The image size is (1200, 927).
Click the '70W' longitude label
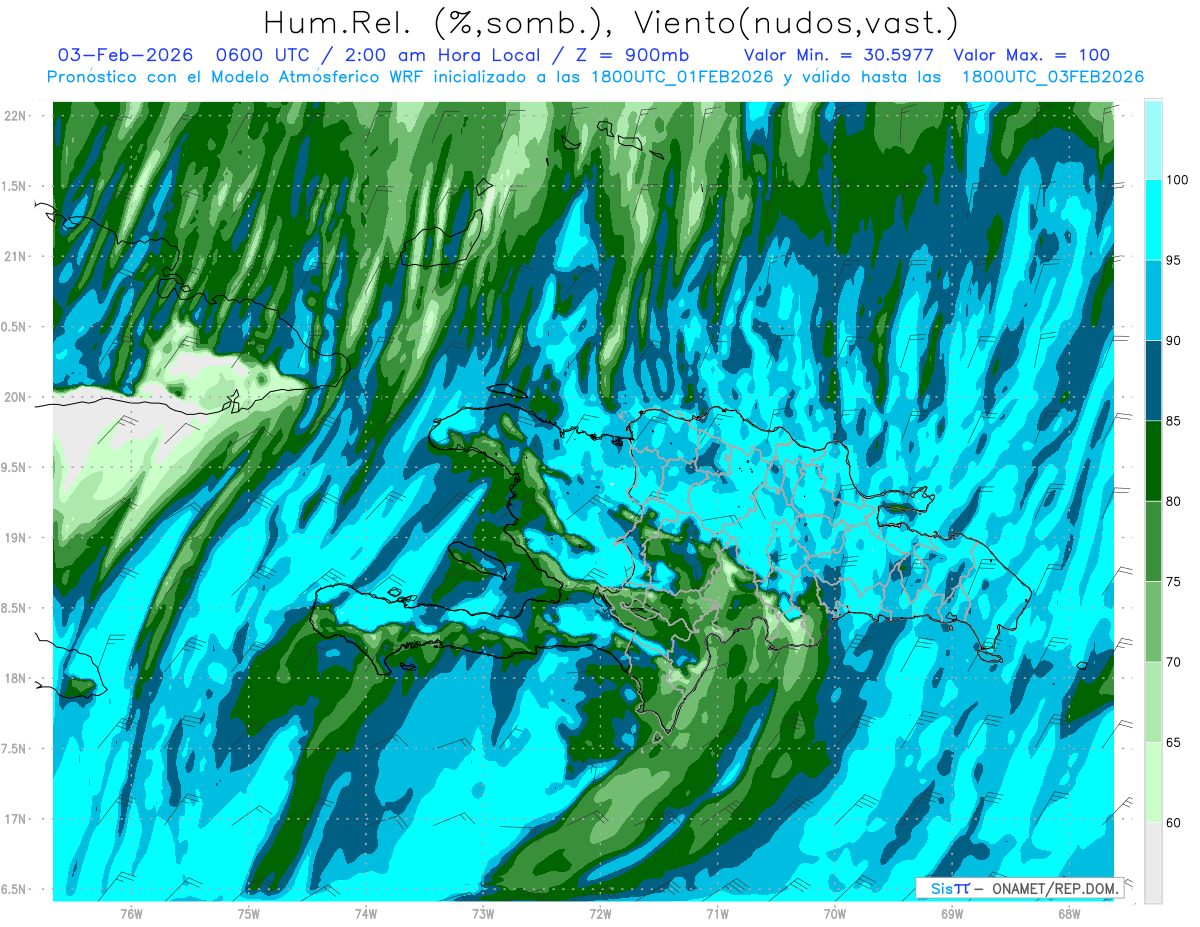tap(834, 913)
